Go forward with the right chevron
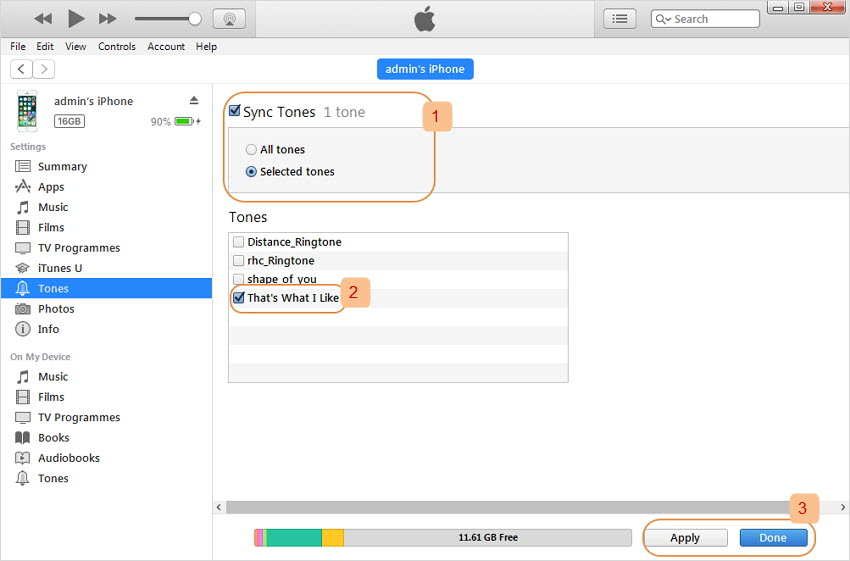The width and height of the screenshot is (850, 561). [x=44, y=69]
